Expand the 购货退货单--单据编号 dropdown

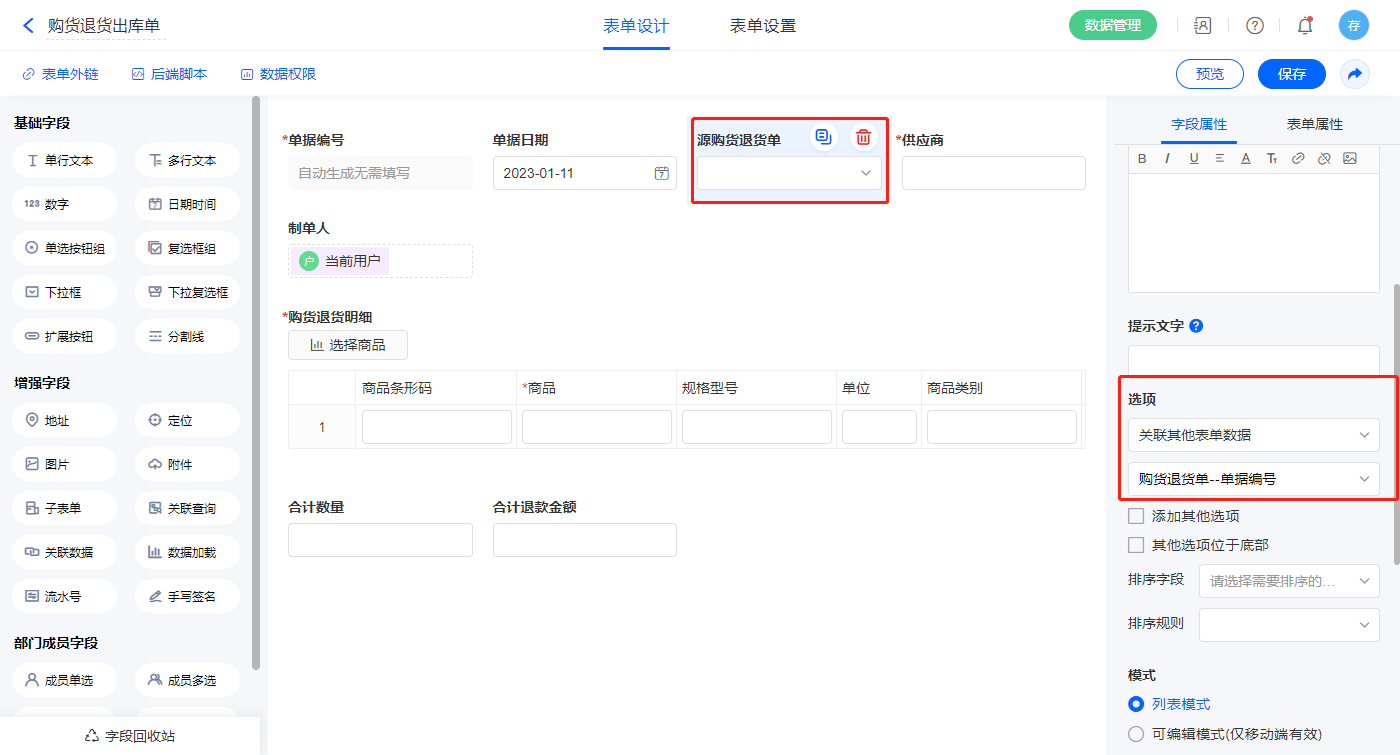[1253, 479]
